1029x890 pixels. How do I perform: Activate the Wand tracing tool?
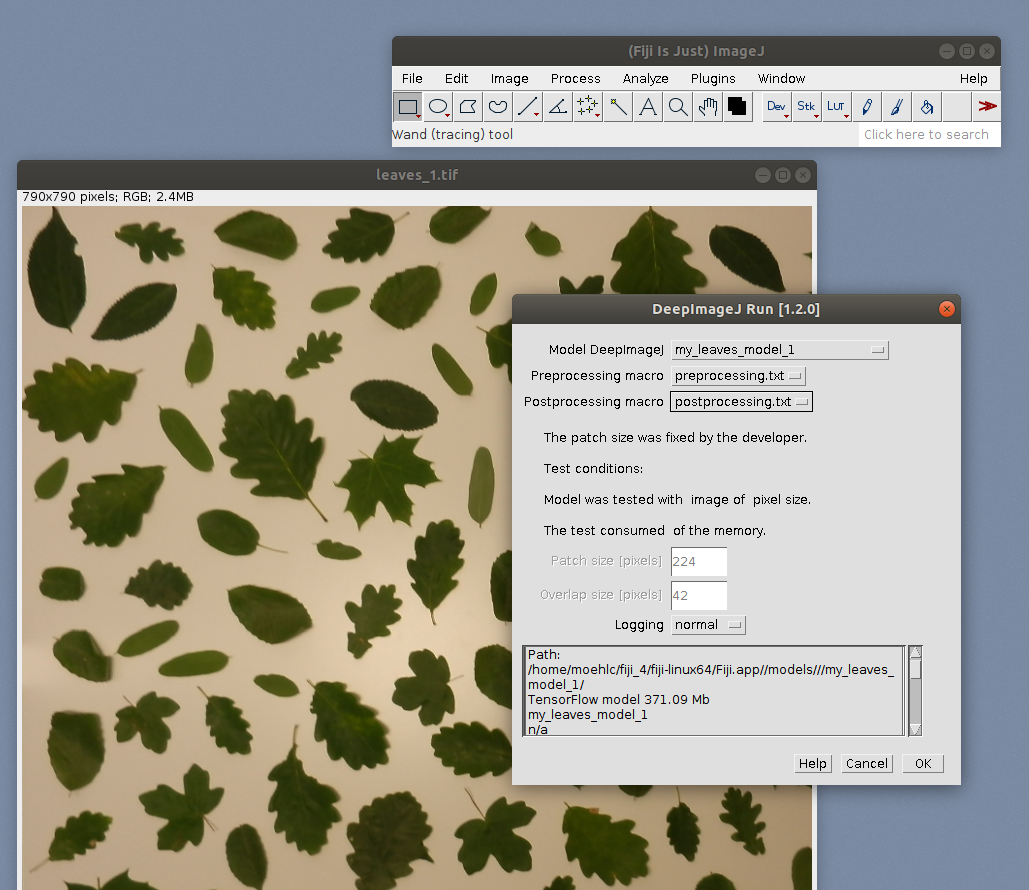[x=618, y=107]
